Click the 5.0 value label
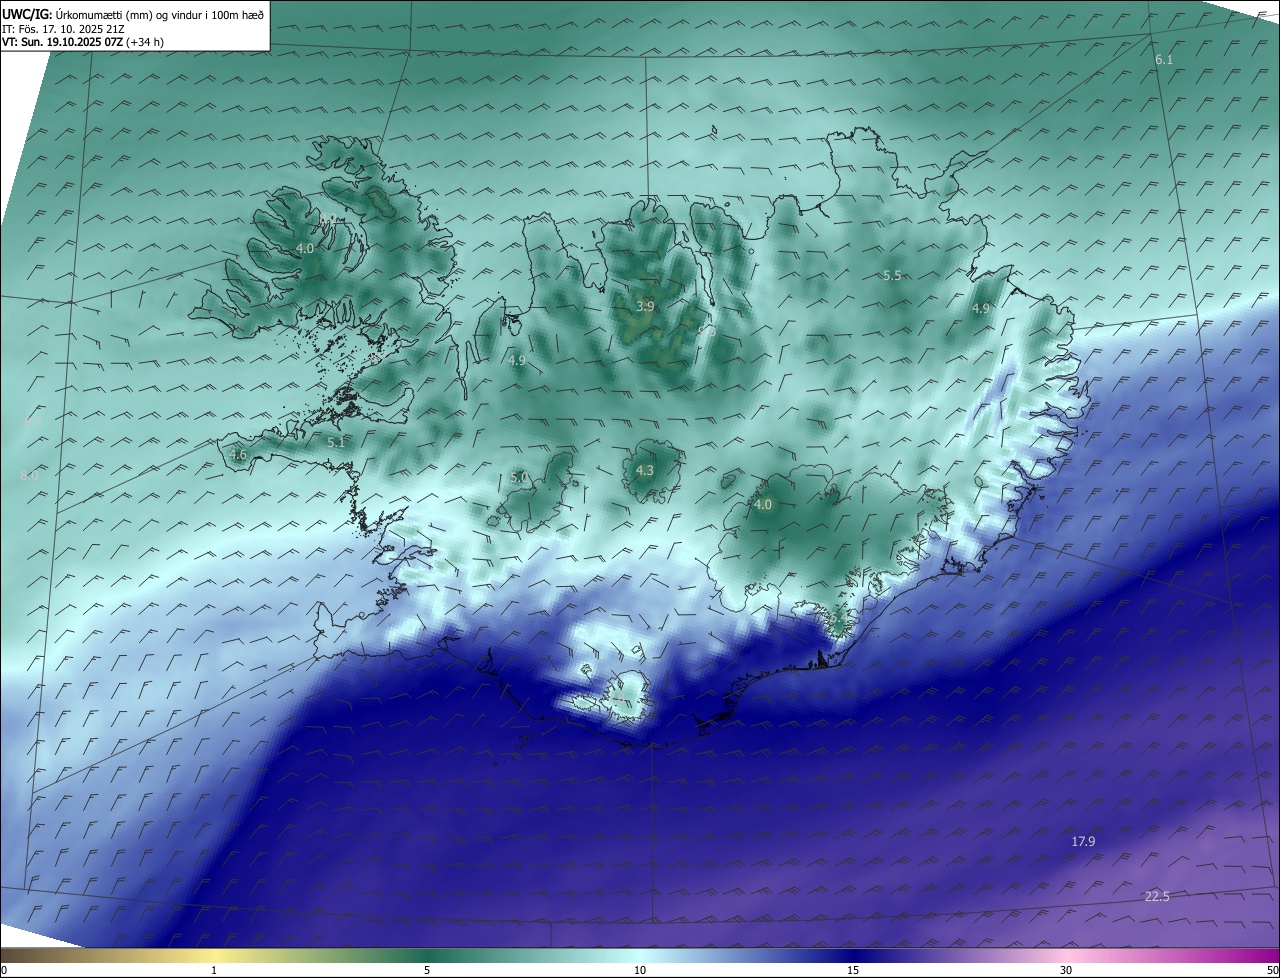The width and height of the screenshot is (1280, 978). click(x=519, y=478)
